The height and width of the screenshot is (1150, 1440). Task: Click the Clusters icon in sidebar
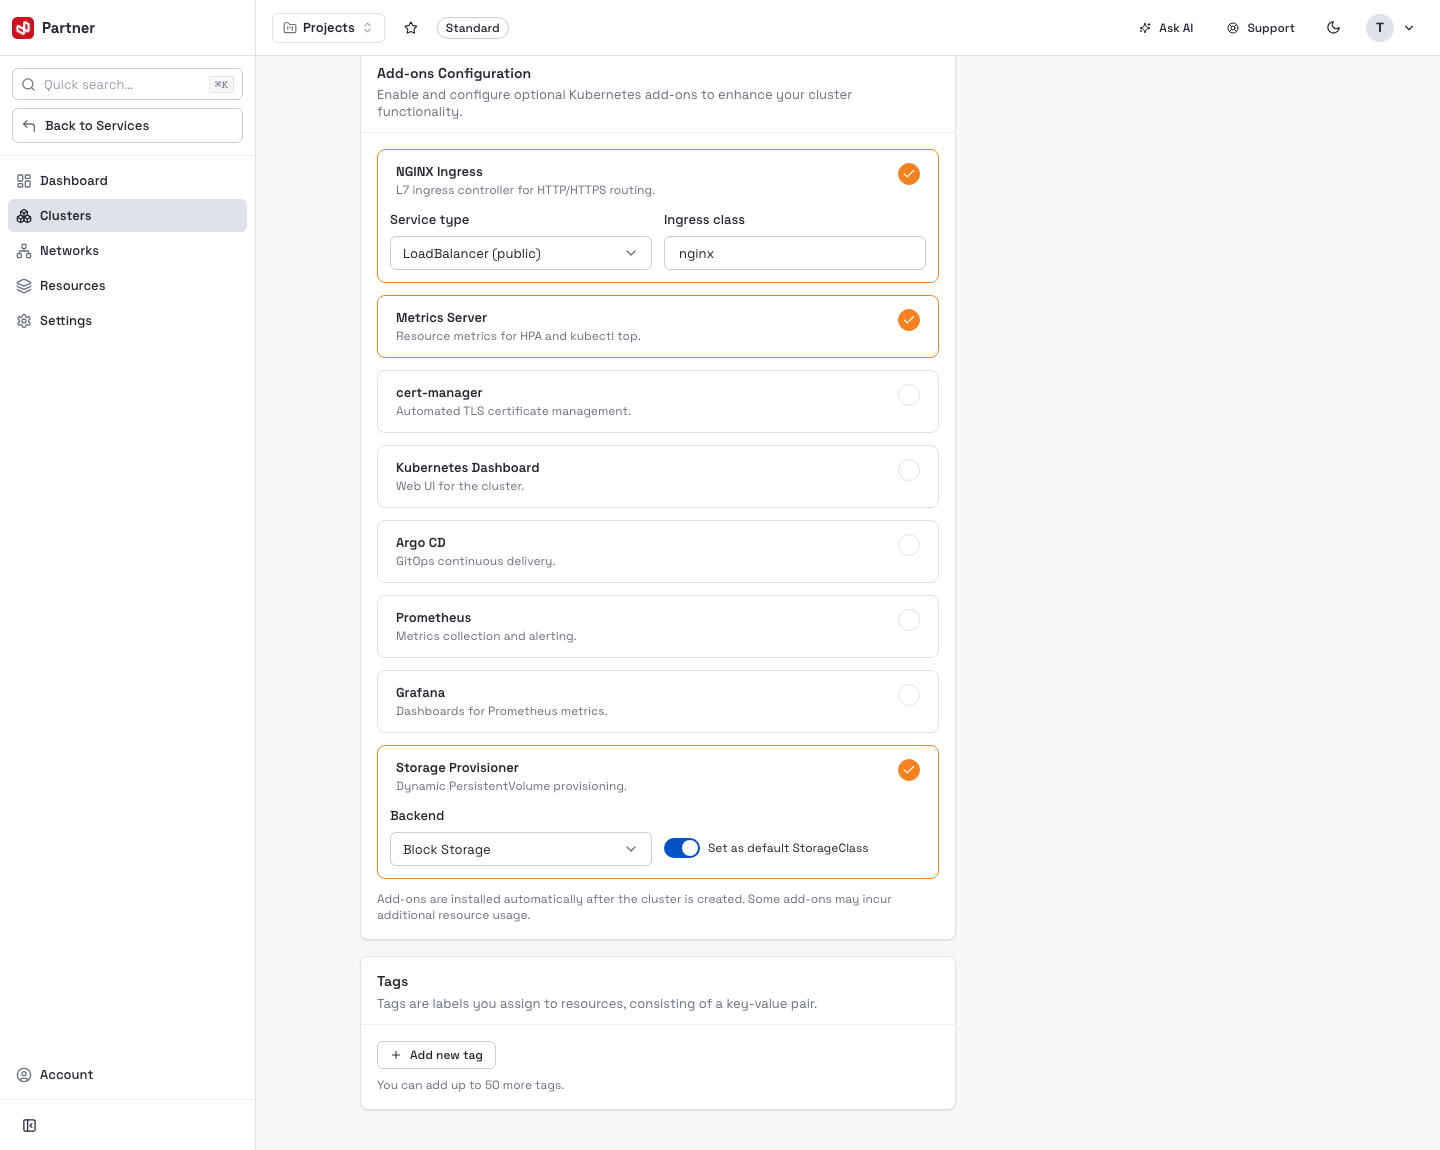coord(24,216)
